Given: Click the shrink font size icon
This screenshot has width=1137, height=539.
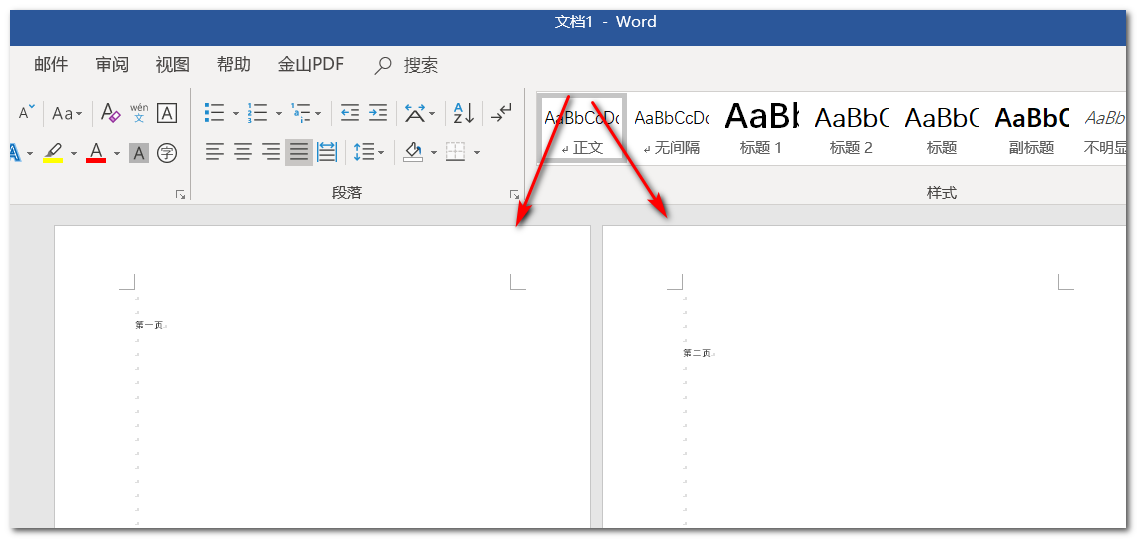Looking at the screenshot, I should click(x=26, y=113).
